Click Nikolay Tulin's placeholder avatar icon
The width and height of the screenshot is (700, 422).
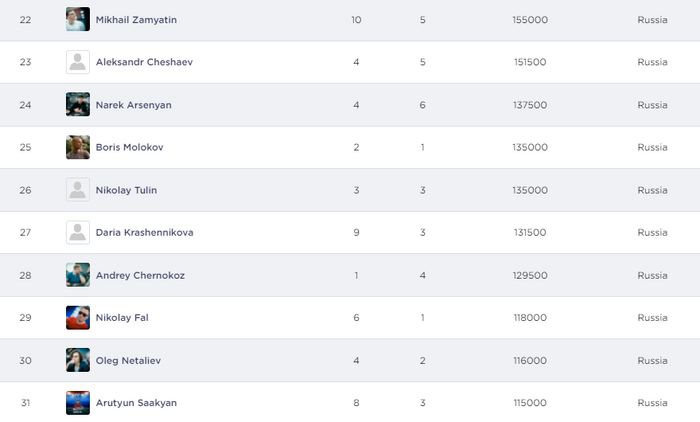(78, 190)
